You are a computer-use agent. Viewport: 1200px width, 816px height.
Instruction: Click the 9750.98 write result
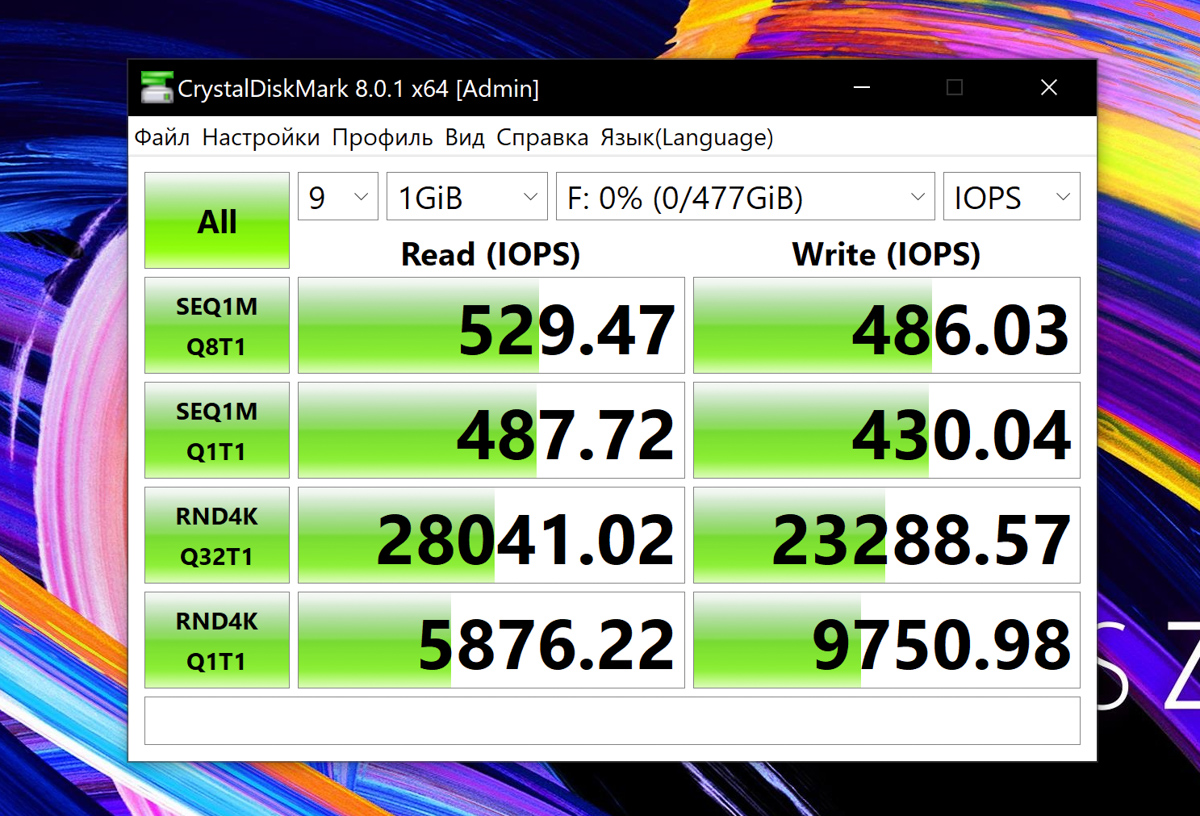886,641
